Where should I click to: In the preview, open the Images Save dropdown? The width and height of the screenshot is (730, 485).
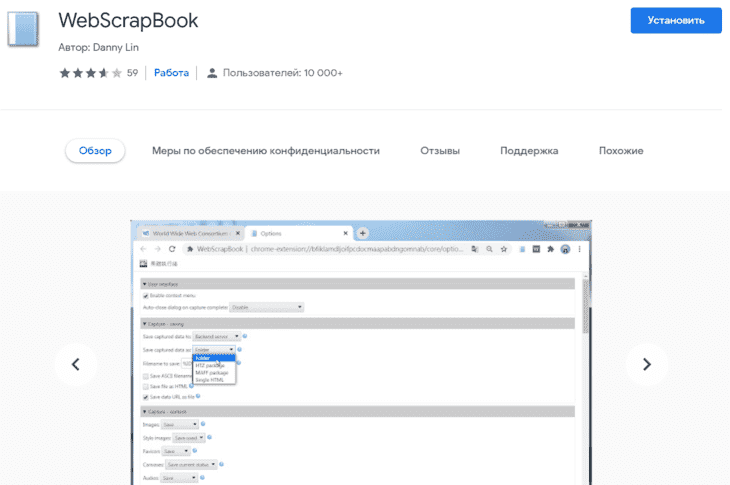[180, 424]
